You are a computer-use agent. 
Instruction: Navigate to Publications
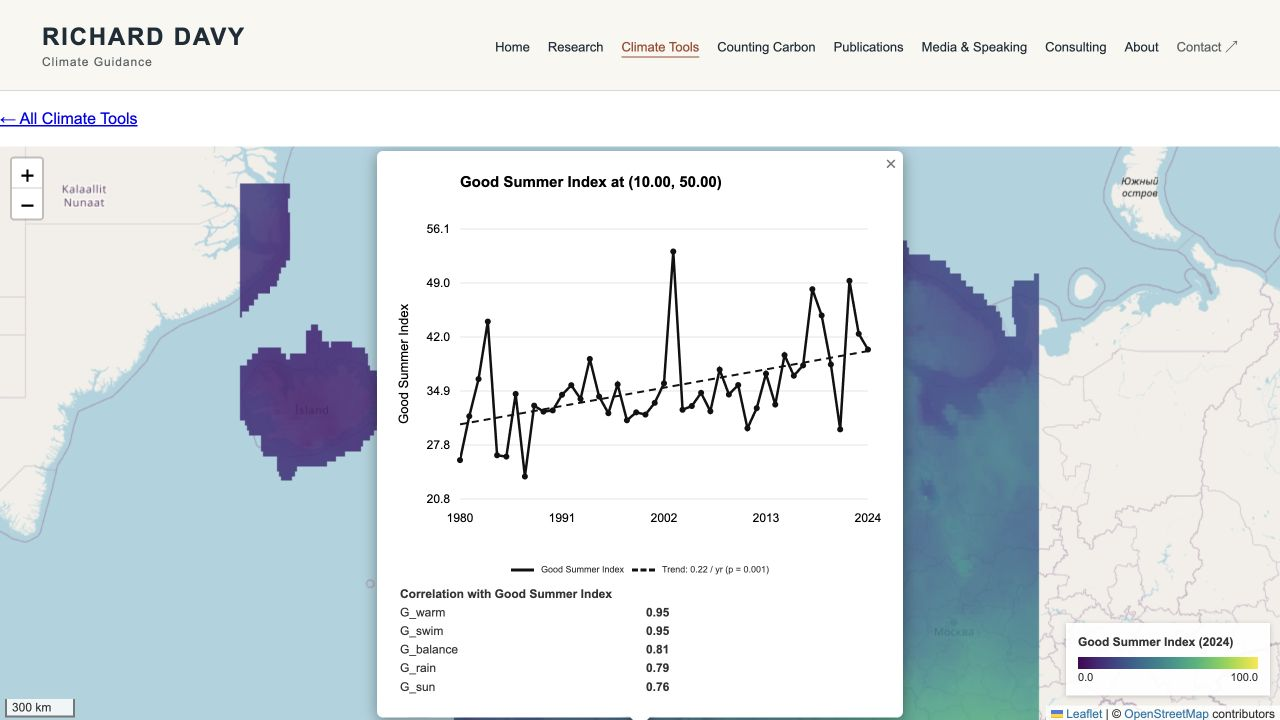click(868, 47)
